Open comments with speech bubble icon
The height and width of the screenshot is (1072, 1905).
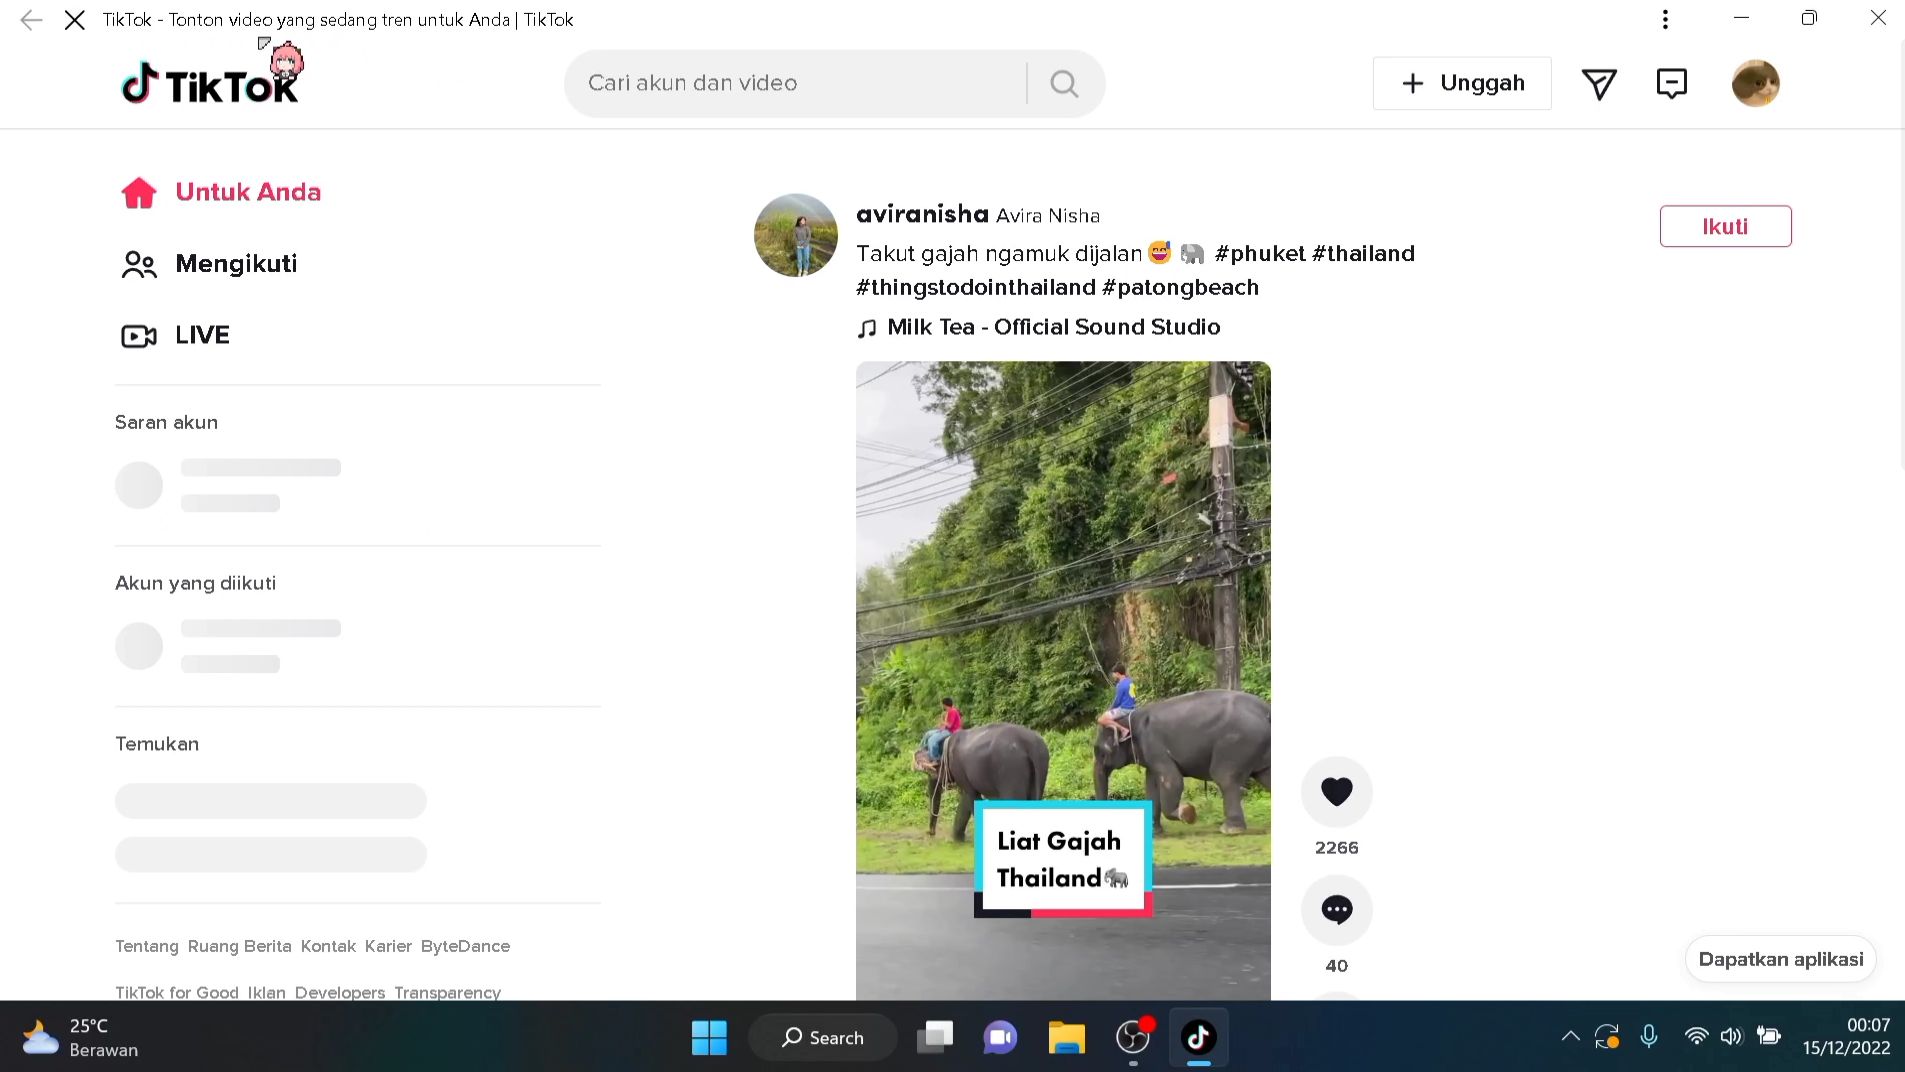point(1336,909)
